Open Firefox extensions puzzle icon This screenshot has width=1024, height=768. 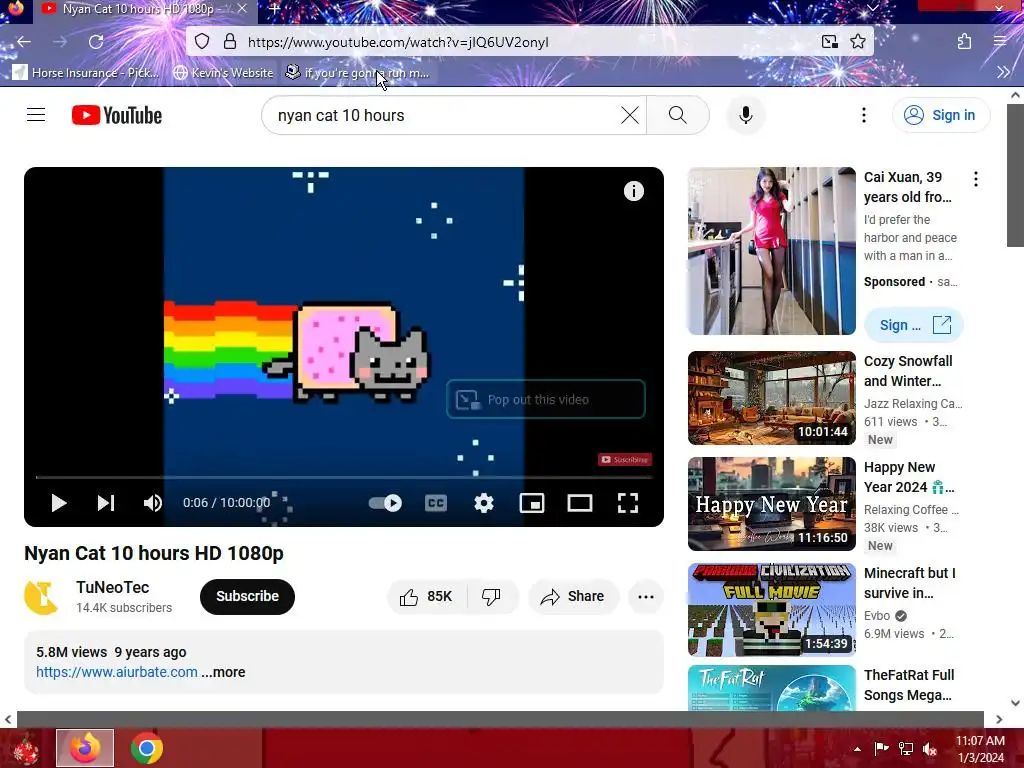coord(964,42)
